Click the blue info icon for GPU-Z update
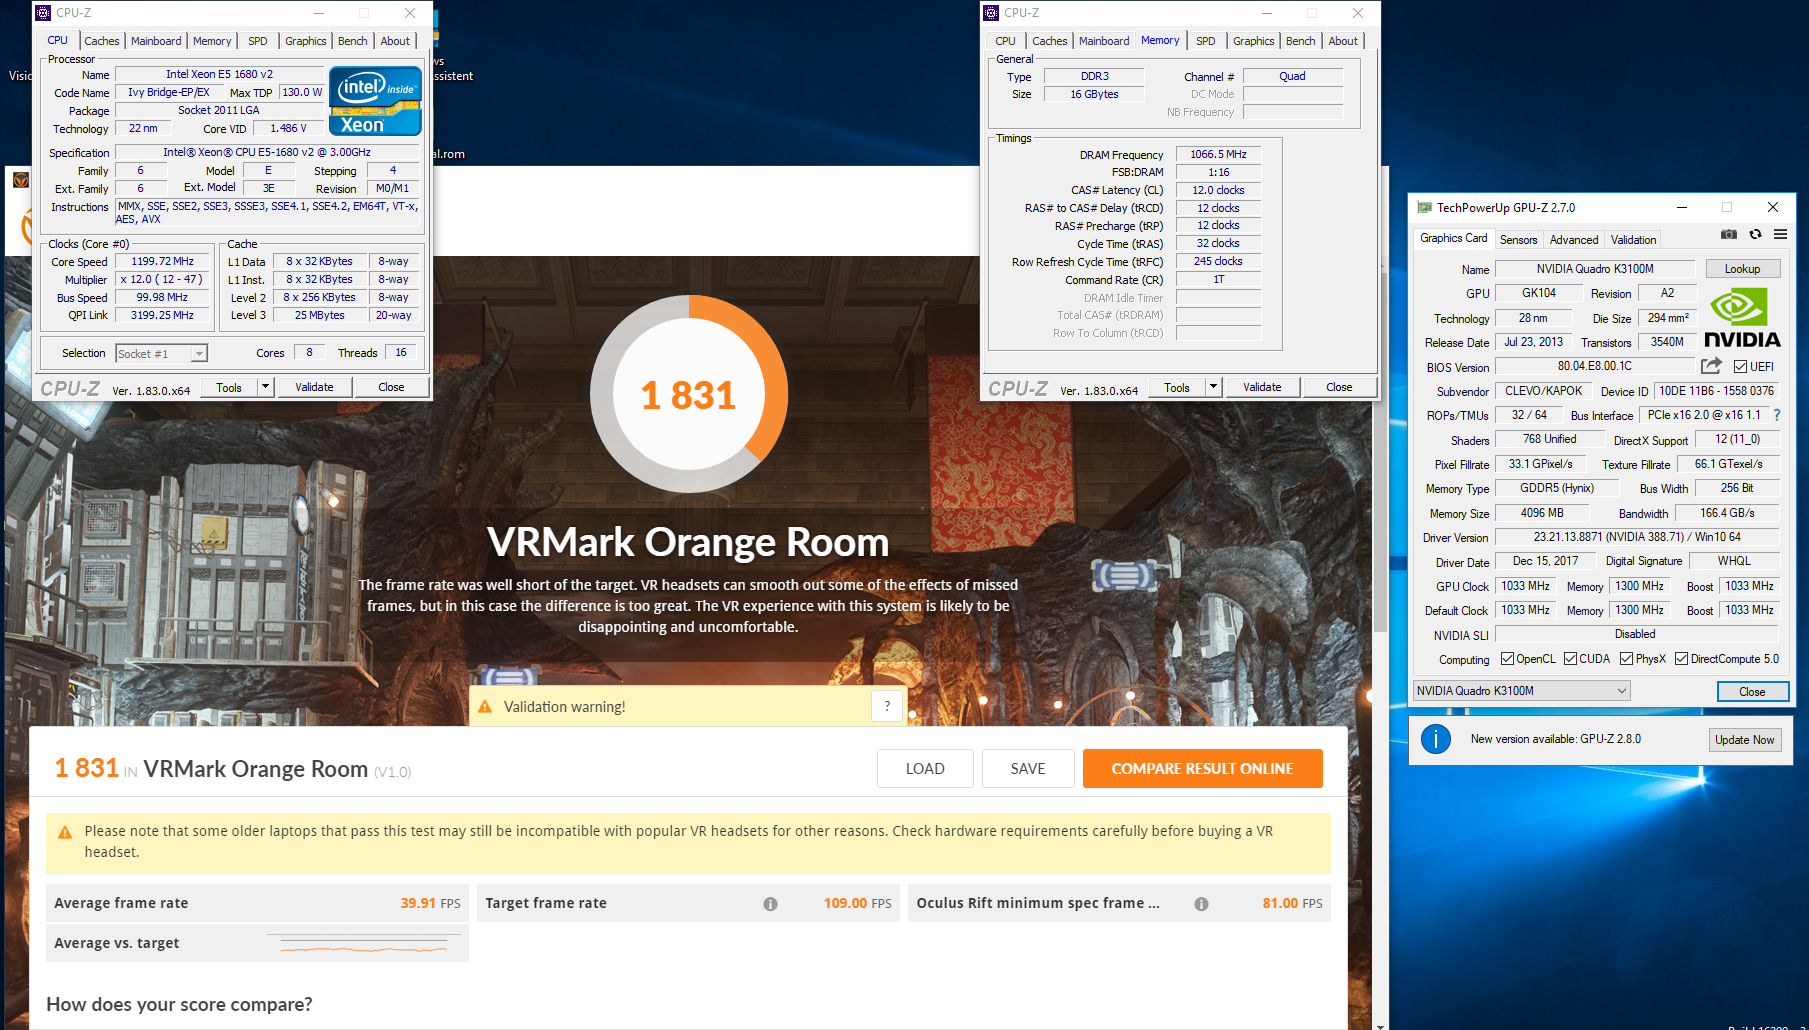The width and height of the screenshot is (1809, 1030). pyautogui.click(x=1436, y=739)
